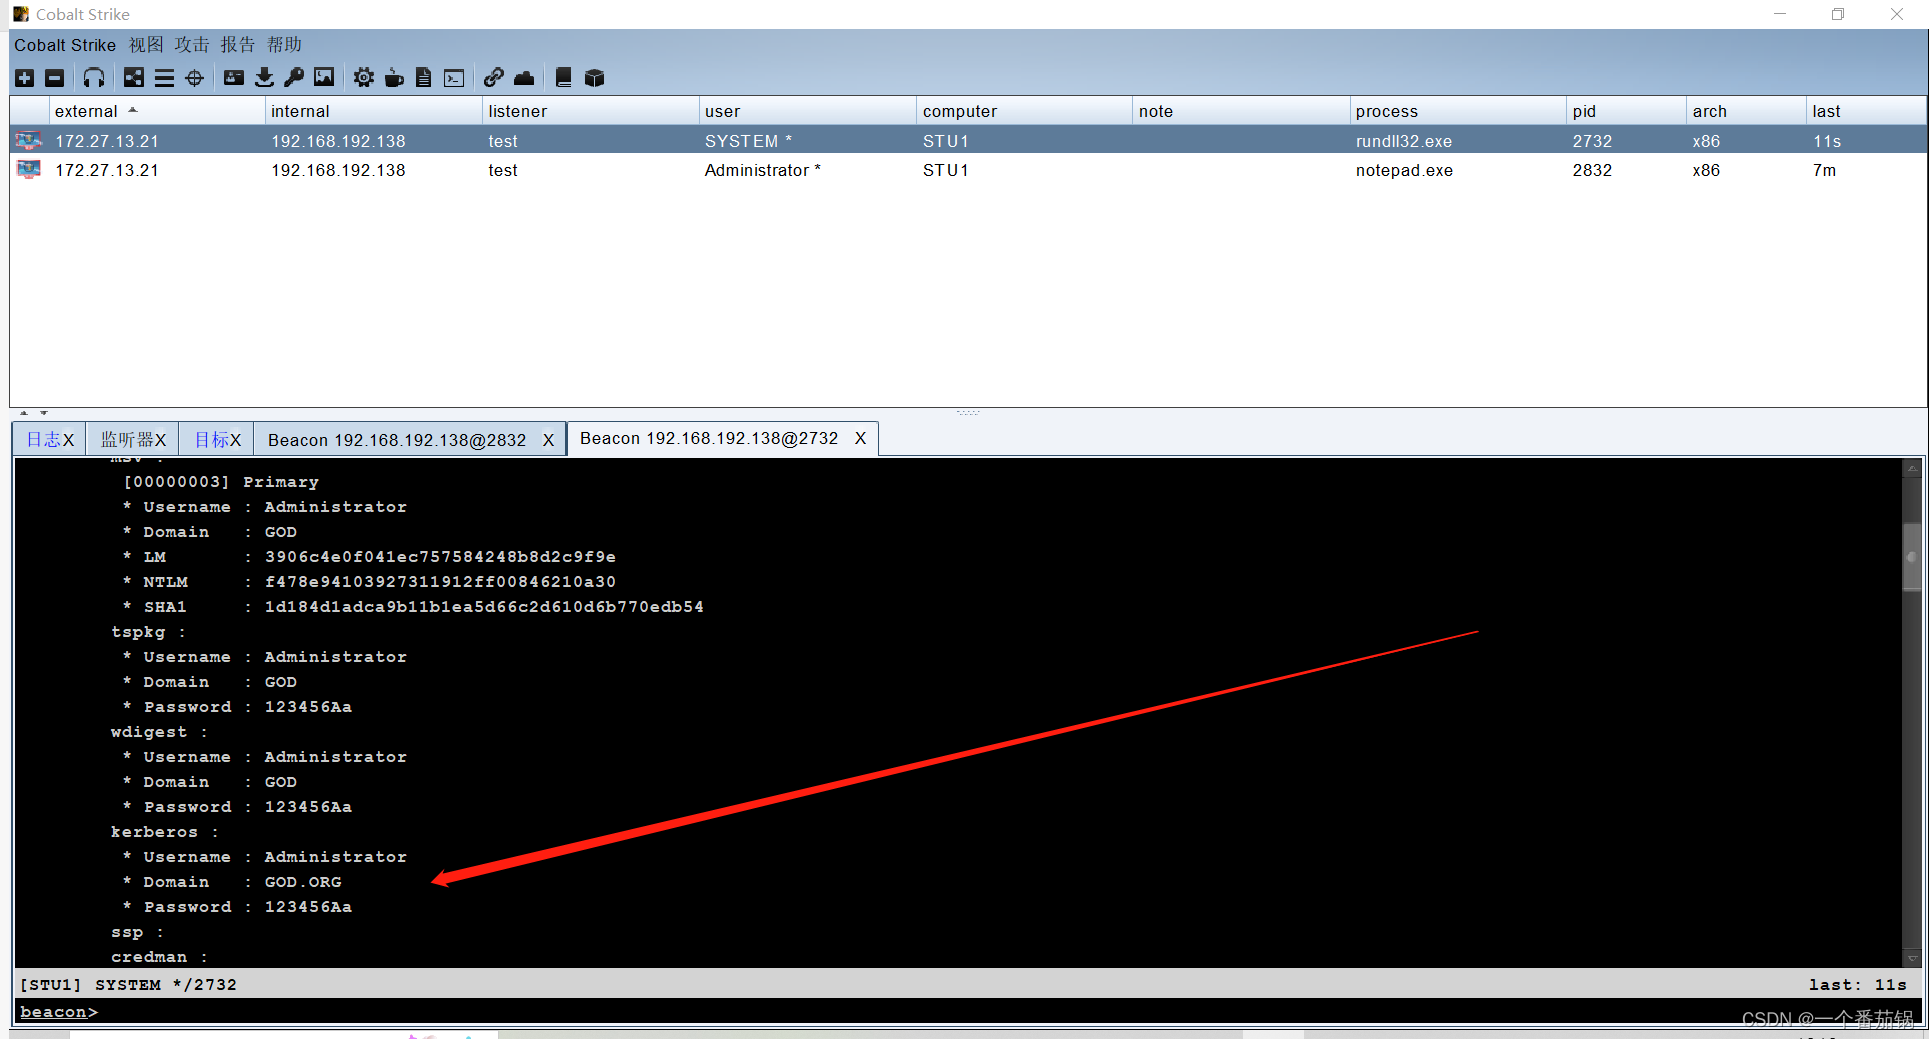Click the disconnect from team server minus icon
This screenshot has height=1039, width=1929.
[x=55, y=78]
